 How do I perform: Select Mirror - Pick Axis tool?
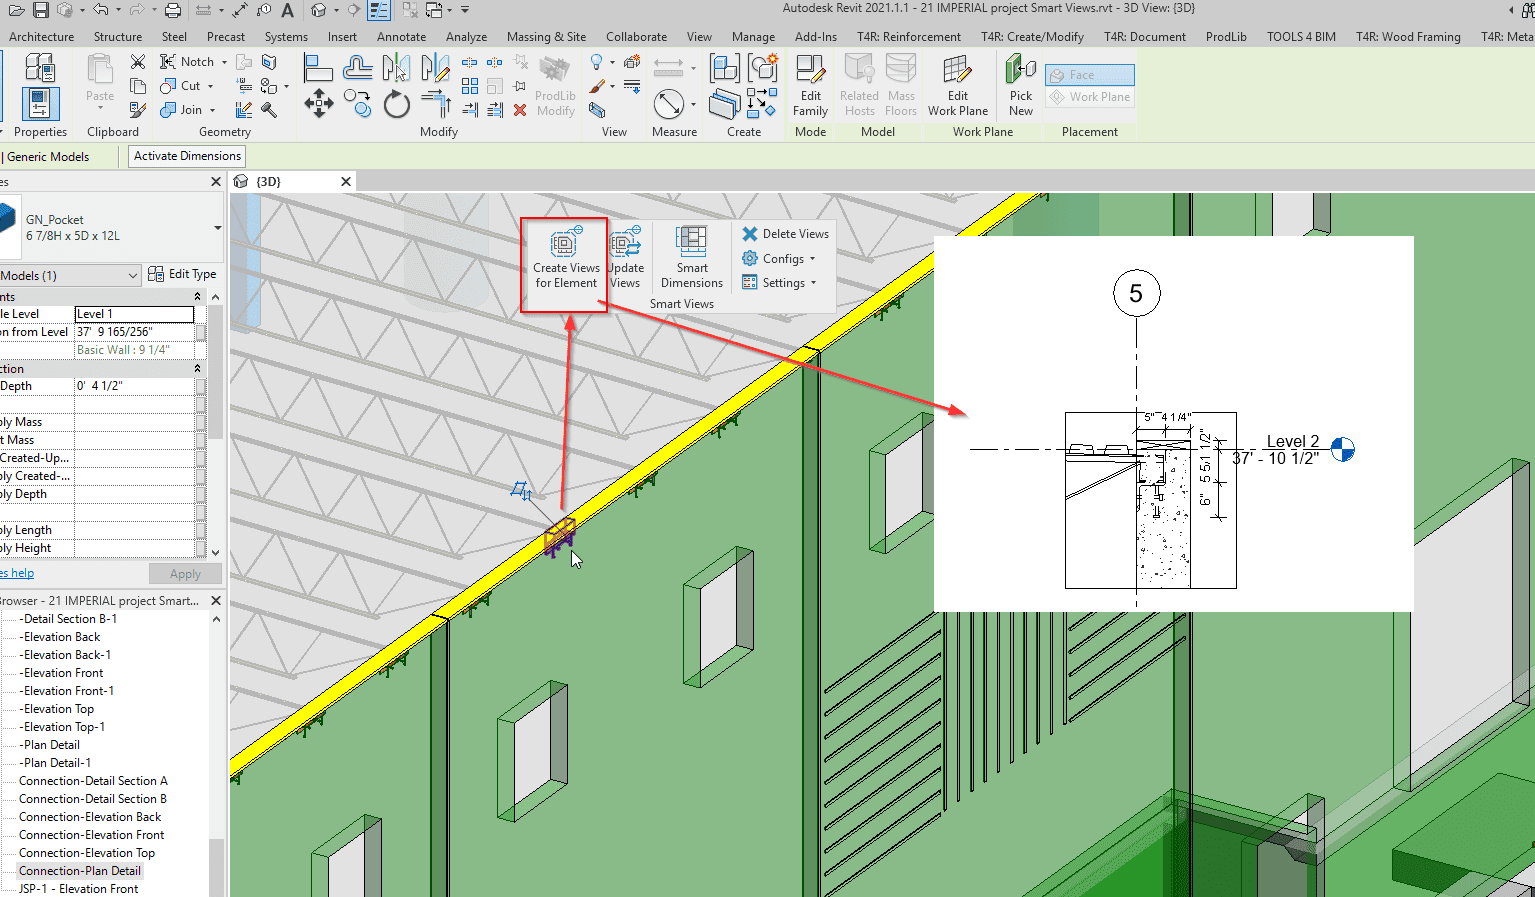[396, 68]
